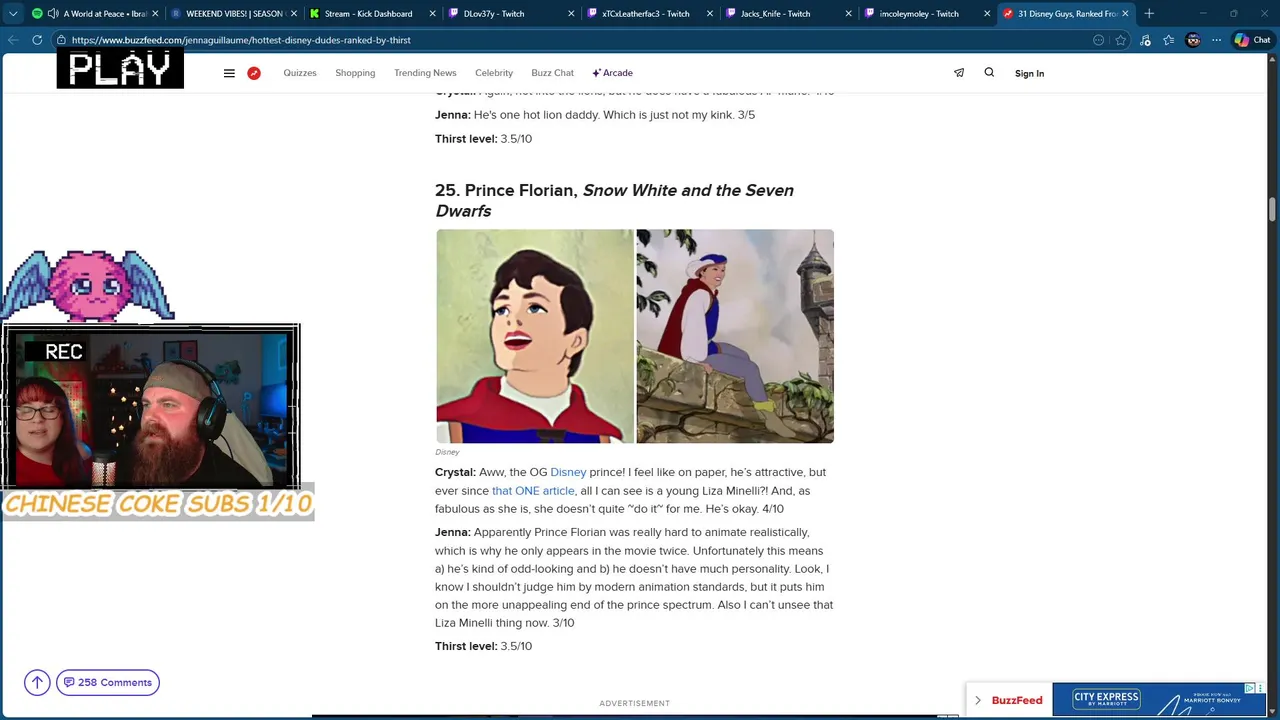Click the pink winged pixel creature overlay

88,285
